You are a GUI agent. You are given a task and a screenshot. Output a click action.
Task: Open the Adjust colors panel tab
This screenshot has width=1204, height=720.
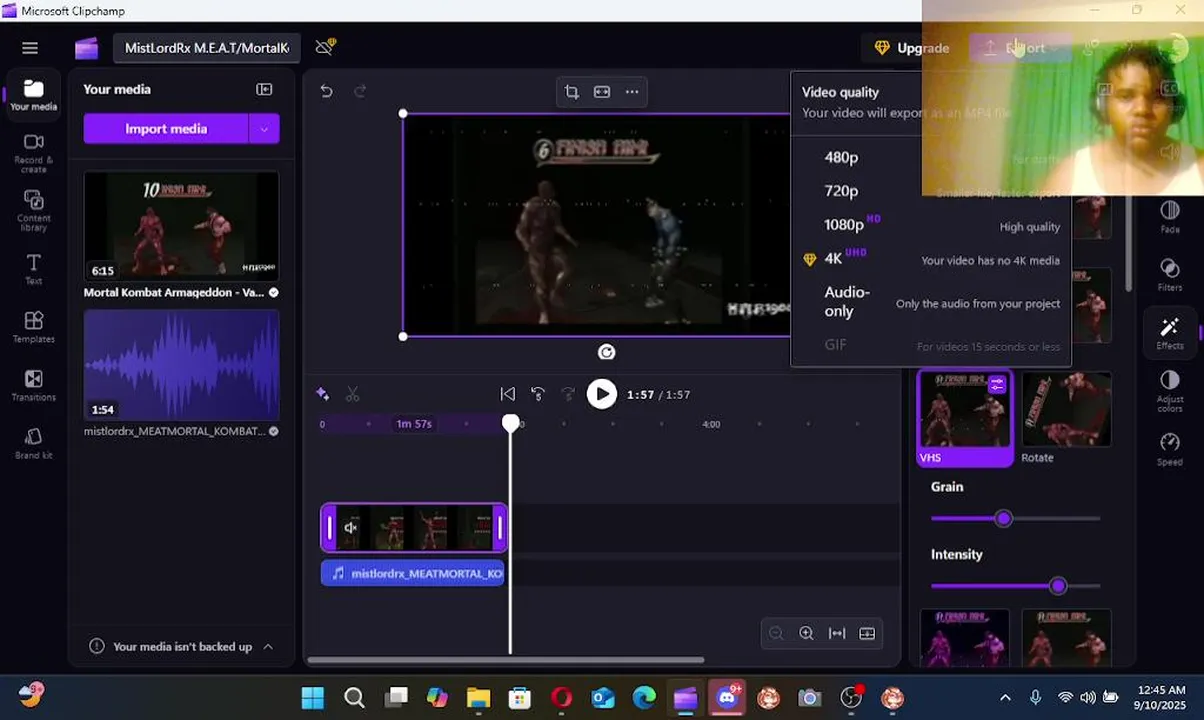click(x=1170, y=391)
